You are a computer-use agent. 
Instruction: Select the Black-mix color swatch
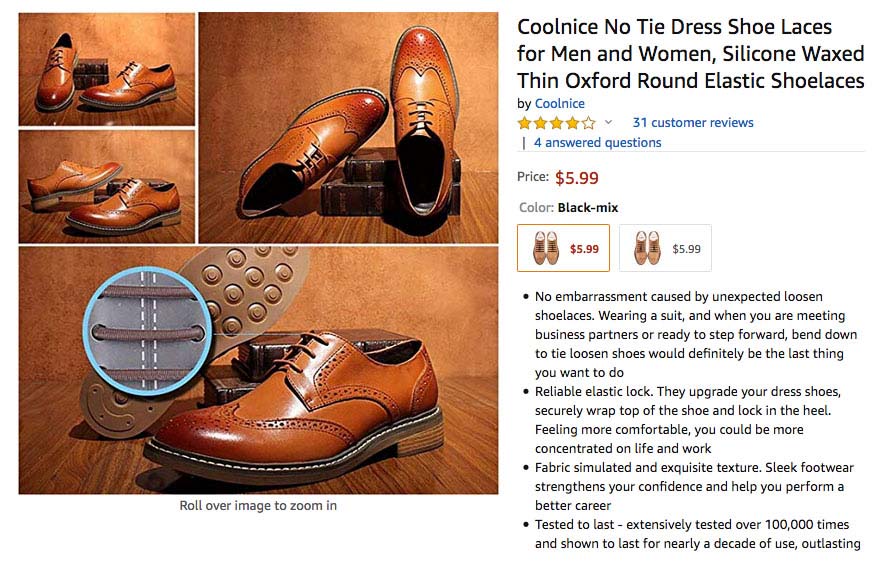(x=563, y=248)
